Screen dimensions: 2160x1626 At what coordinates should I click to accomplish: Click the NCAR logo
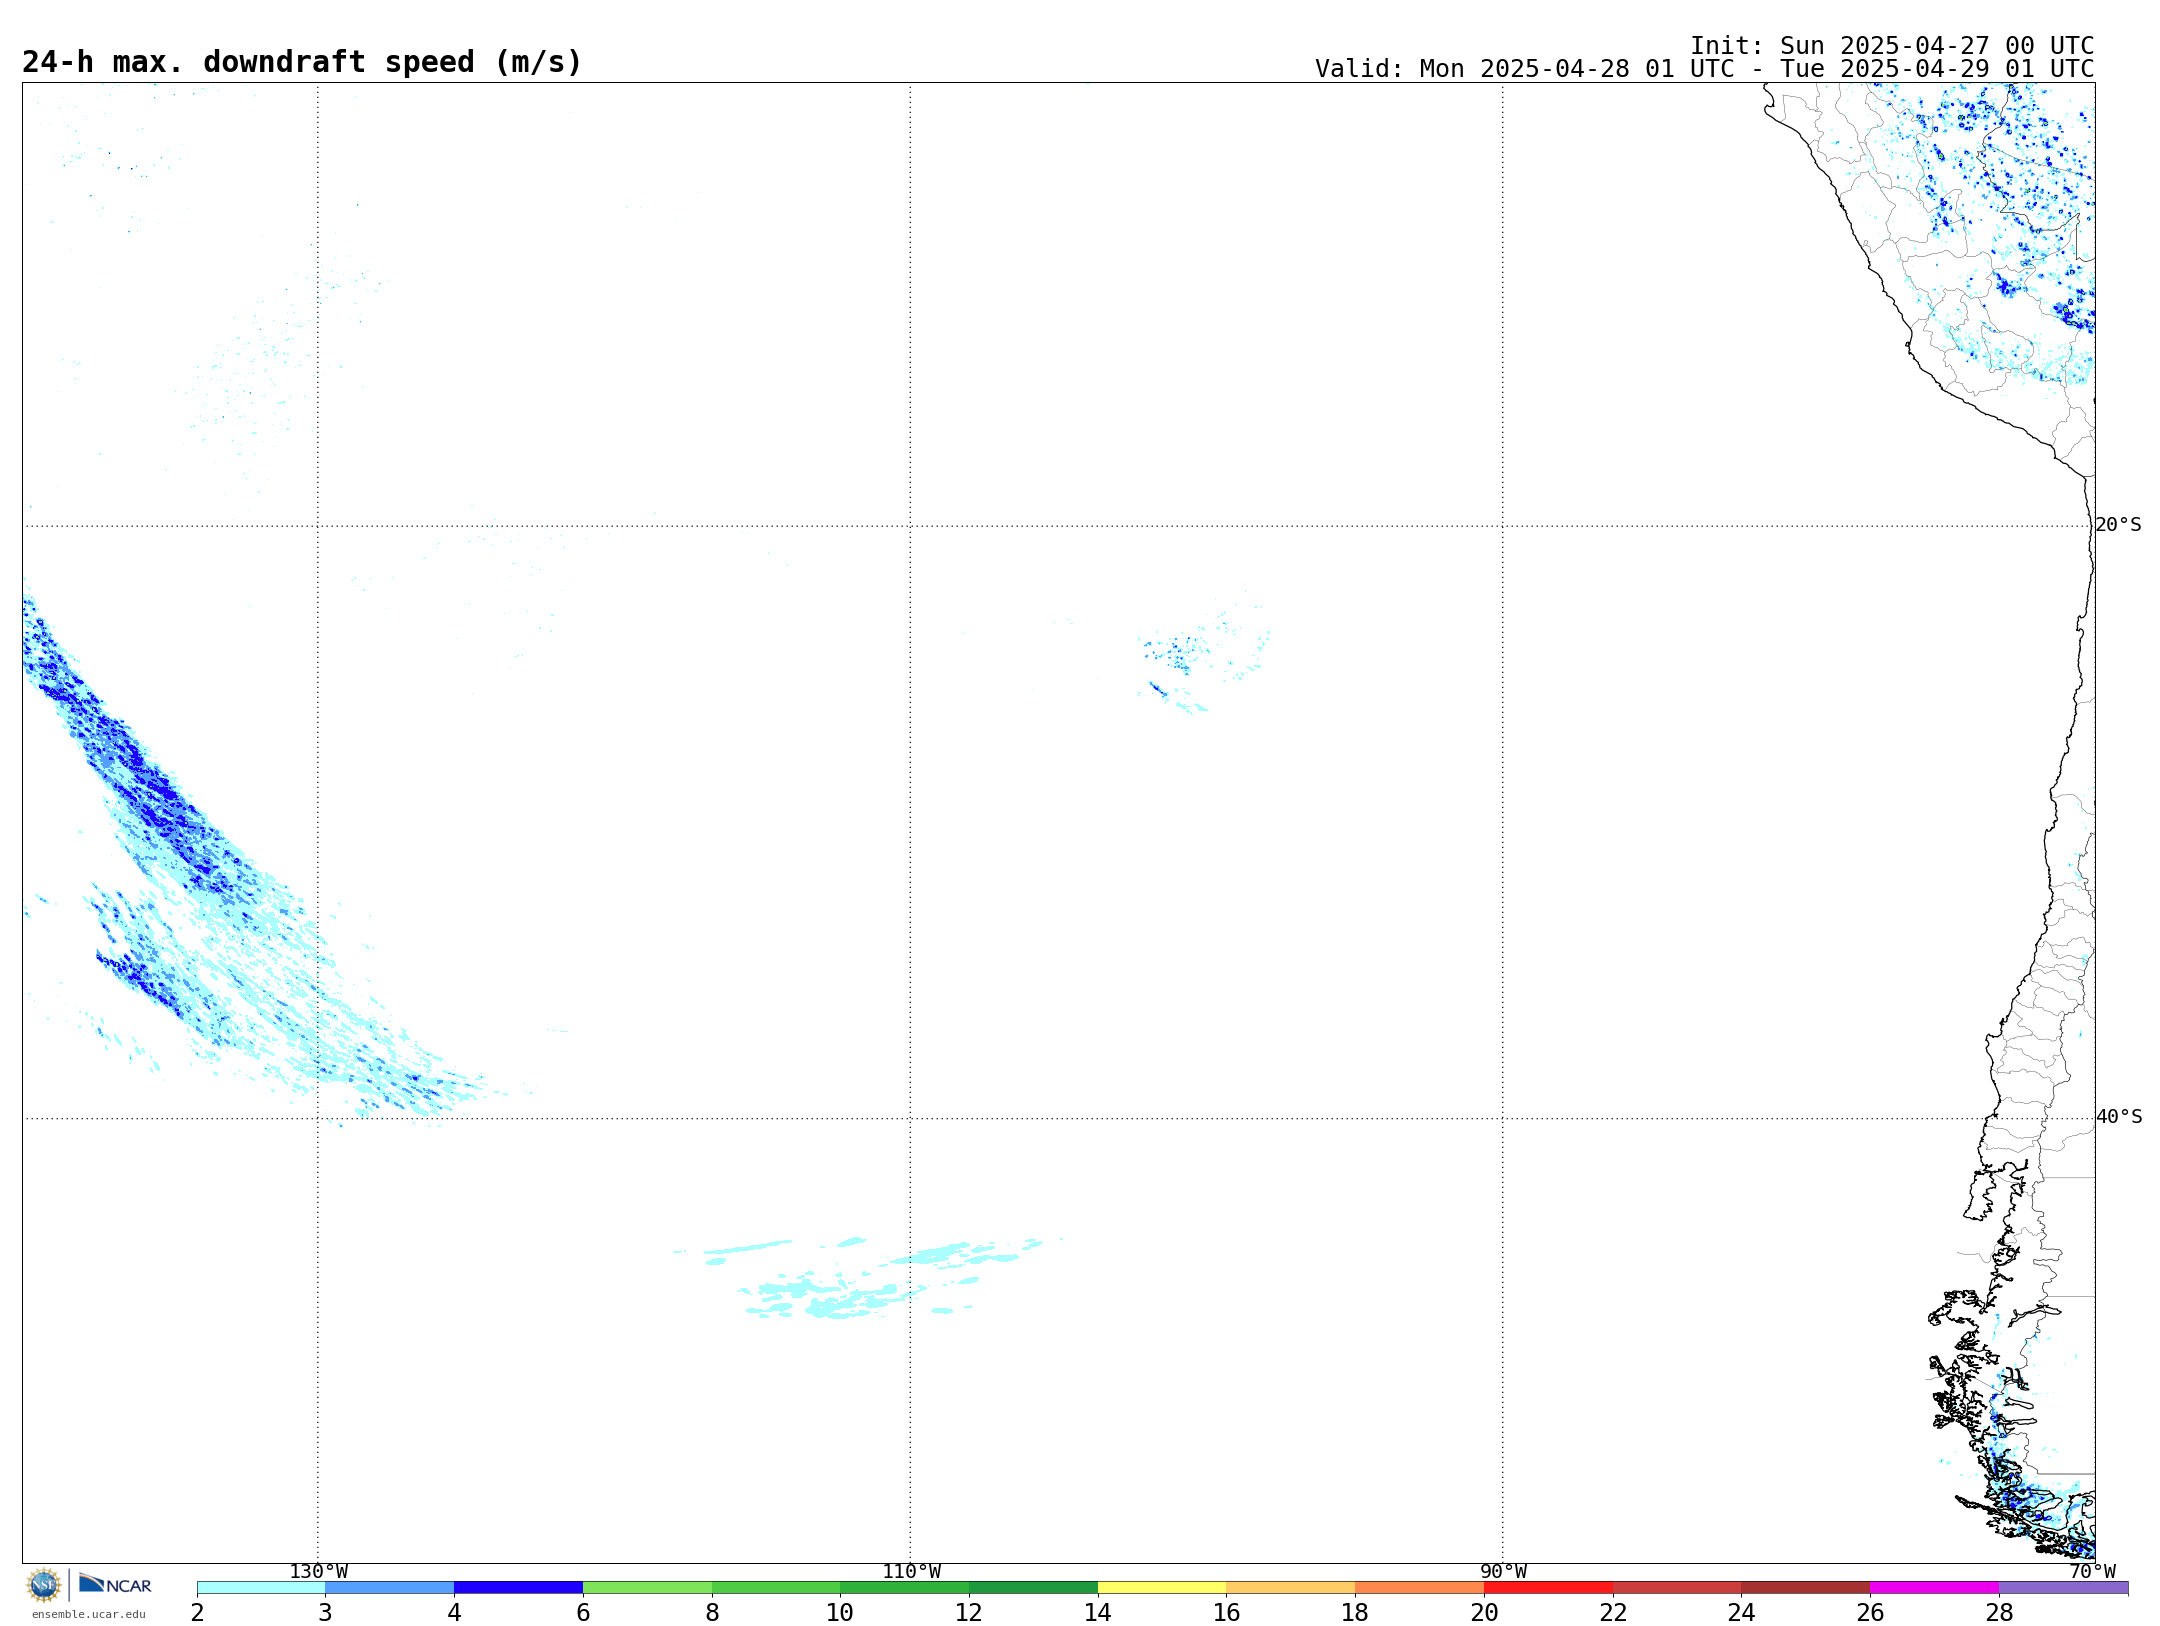click(x=115, y=1584)
